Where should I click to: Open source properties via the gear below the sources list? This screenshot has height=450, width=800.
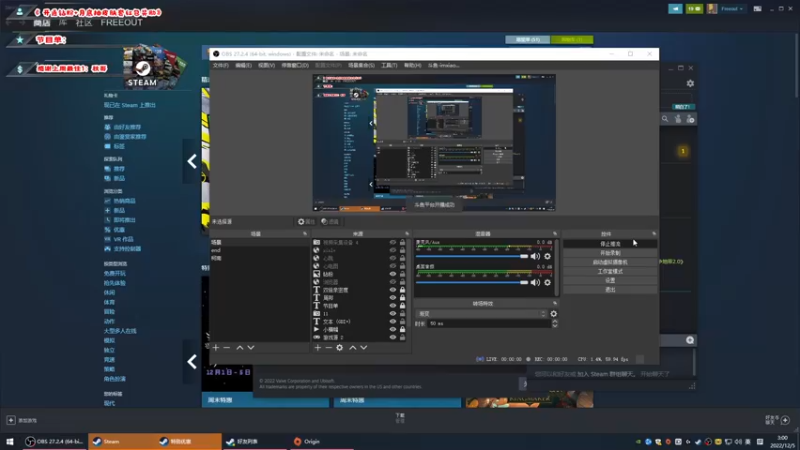[x=340, y=347]
